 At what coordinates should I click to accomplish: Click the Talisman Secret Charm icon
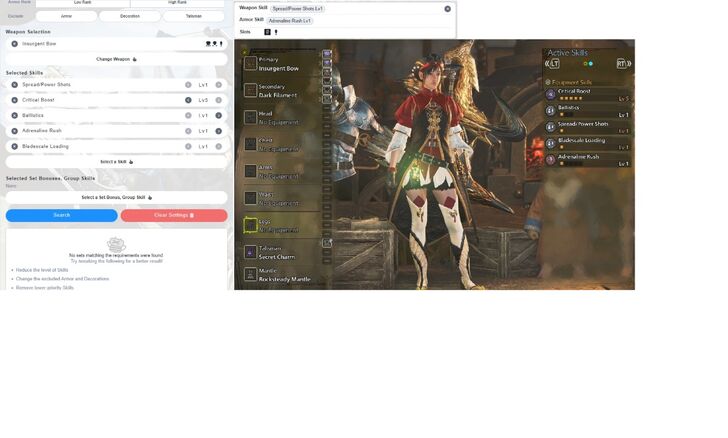pos(251,253)
